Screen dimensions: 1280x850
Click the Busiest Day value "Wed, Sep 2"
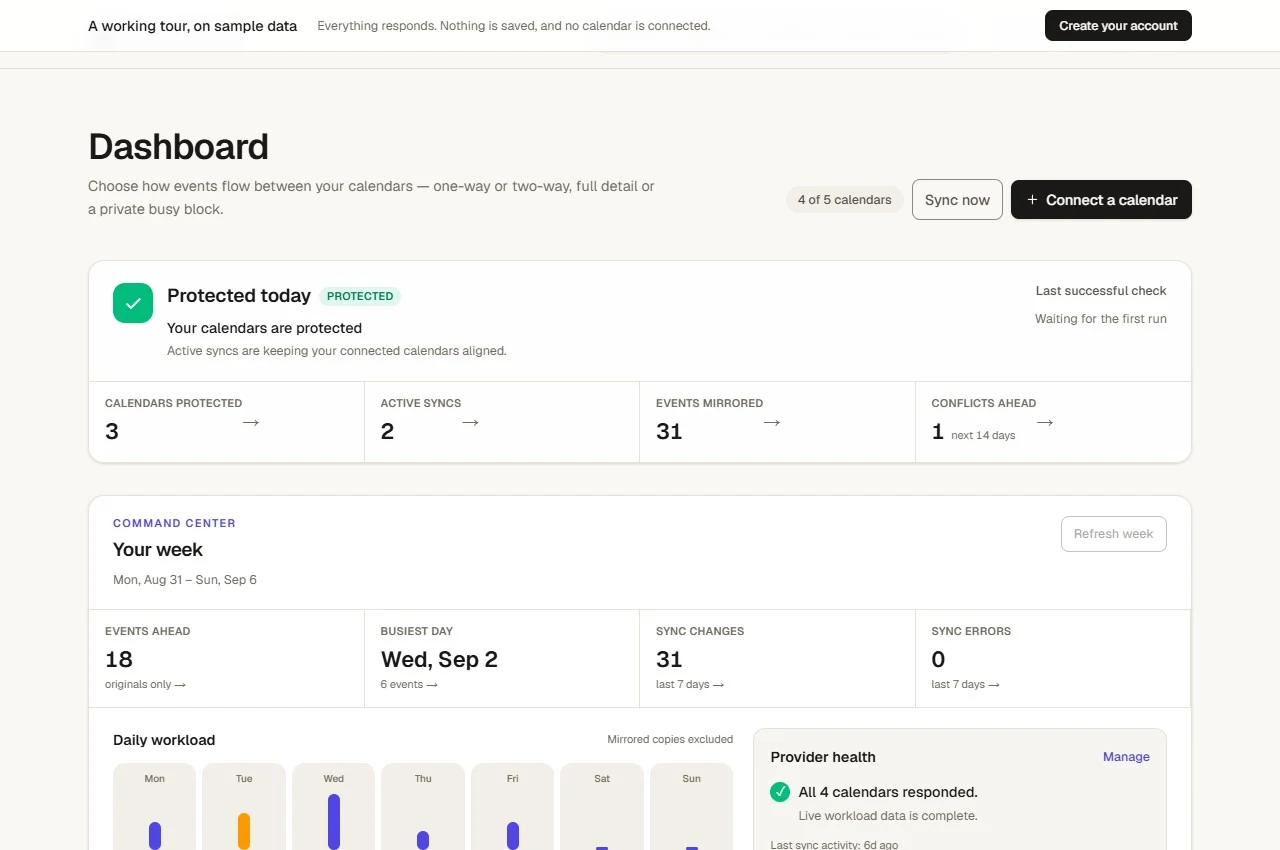point(439,659)
